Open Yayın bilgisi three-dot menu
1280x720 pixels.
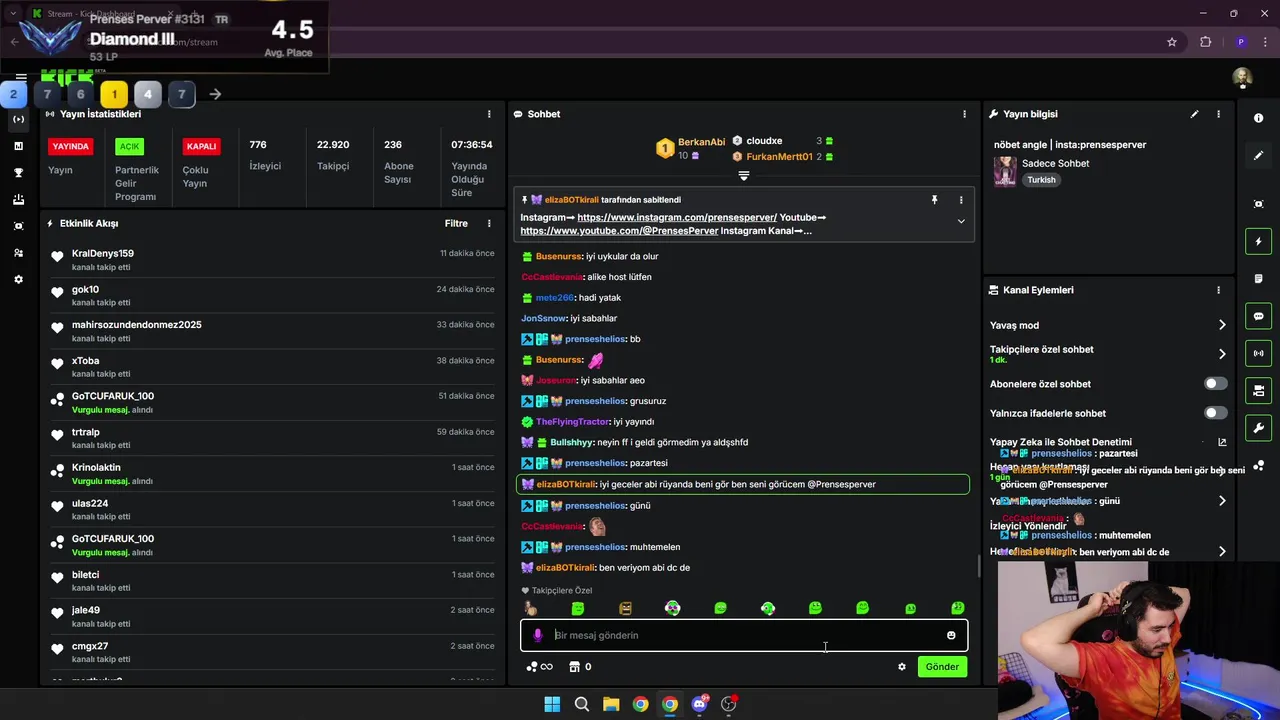click(1218, 114)
